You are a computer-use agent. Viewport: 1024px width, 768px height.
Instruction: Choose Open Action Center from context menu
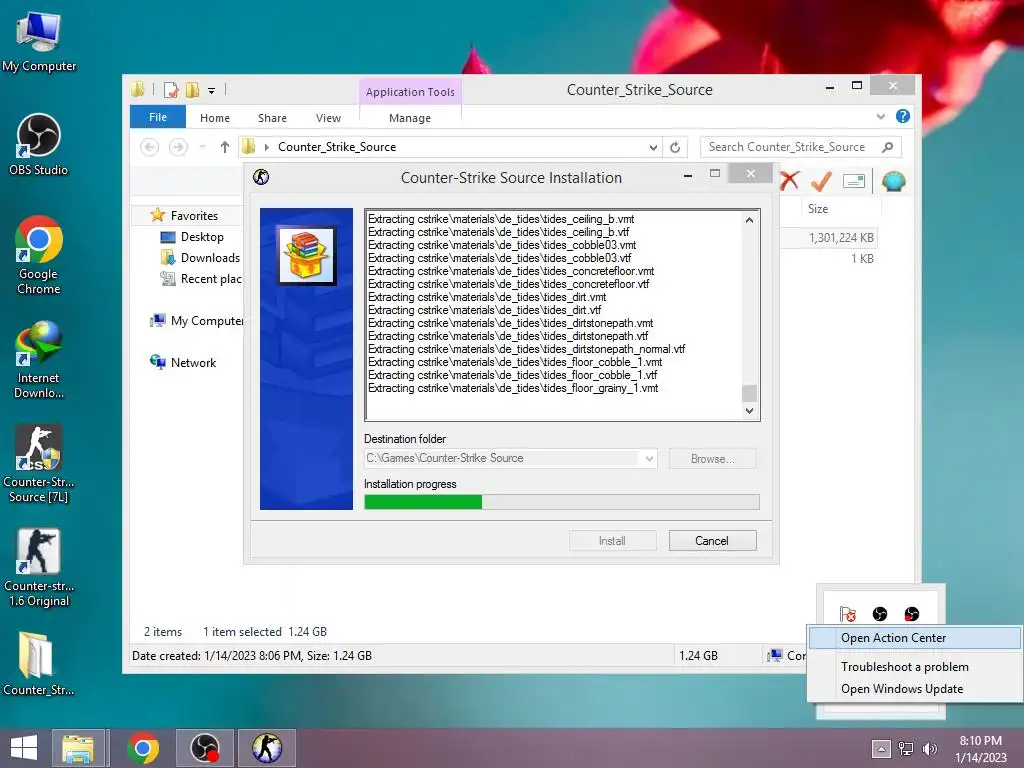914,637
